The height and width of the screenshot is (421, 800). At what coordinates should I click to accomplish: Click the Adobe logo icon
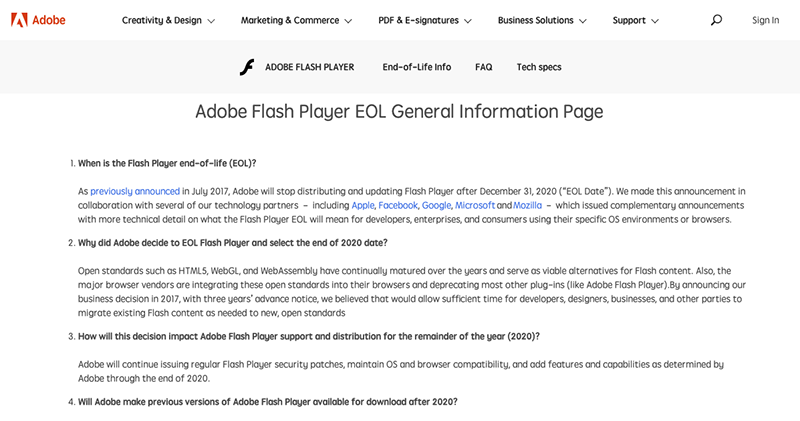(19, 20)
